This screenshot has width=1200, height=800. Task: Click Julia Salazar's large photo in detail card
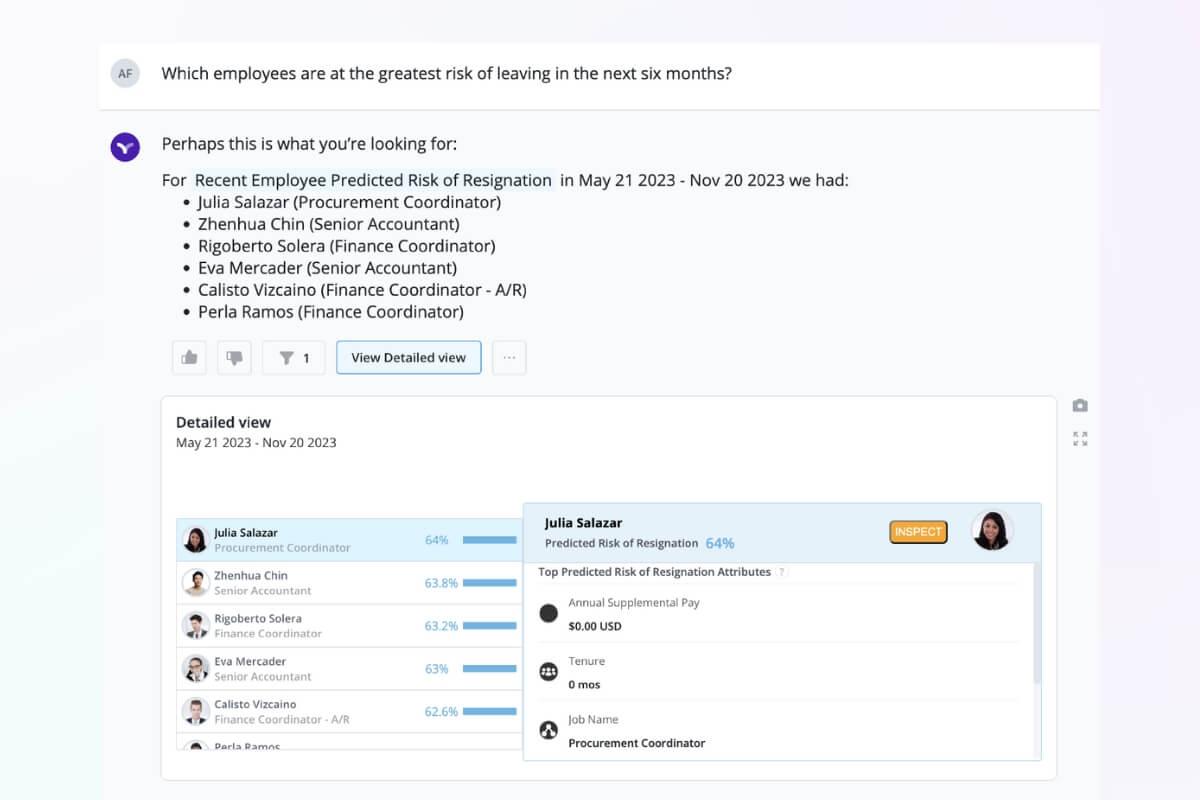992,531
